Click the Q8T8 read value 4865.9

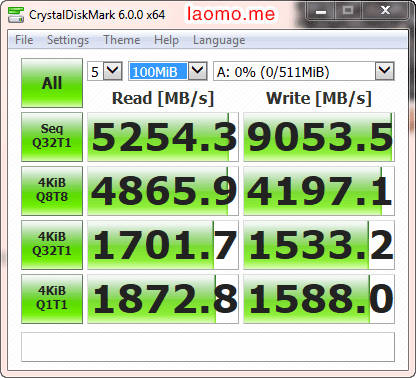pos(163,191)
